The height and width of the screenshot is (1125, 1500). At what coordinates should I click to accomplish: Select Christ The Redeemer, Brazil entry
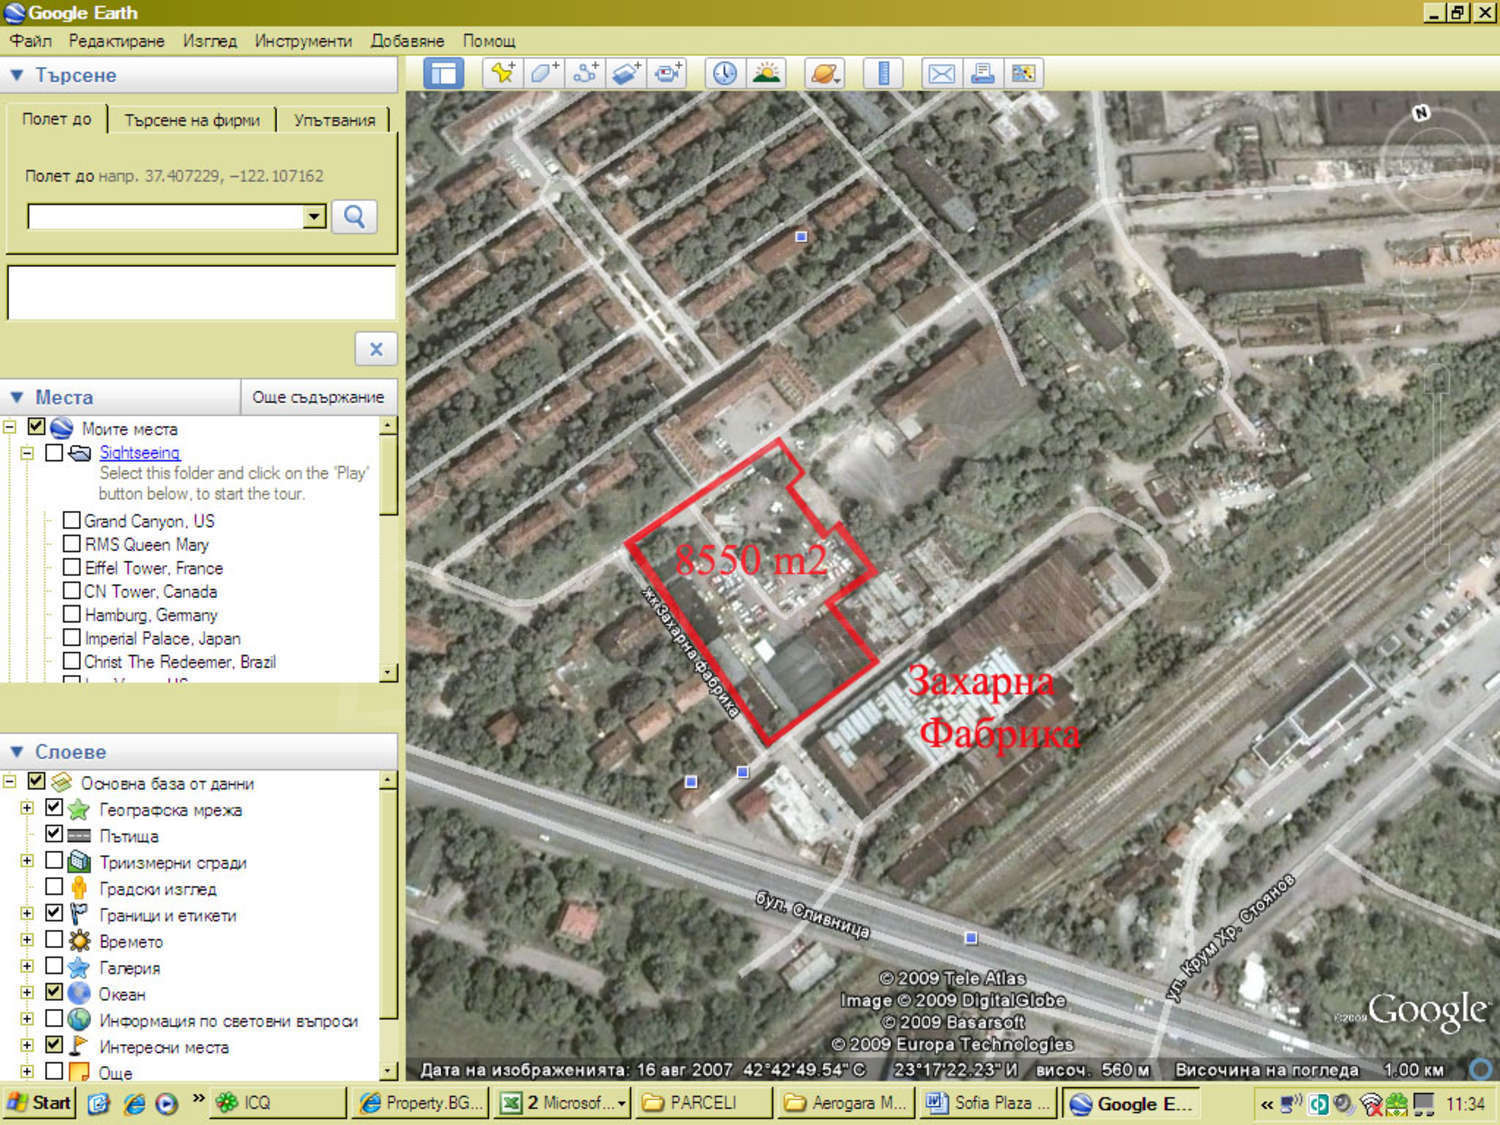(180, 662)
